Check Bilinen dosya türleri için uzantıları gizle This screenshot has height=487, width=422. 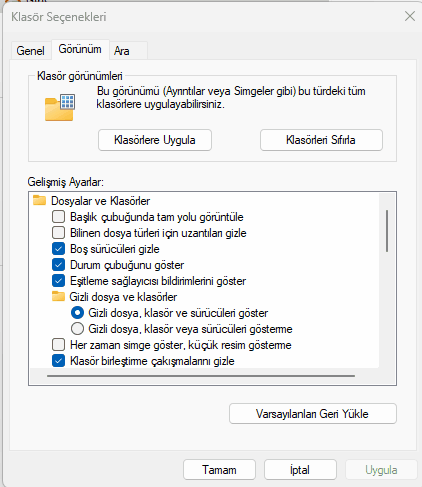tap(58, 233)
